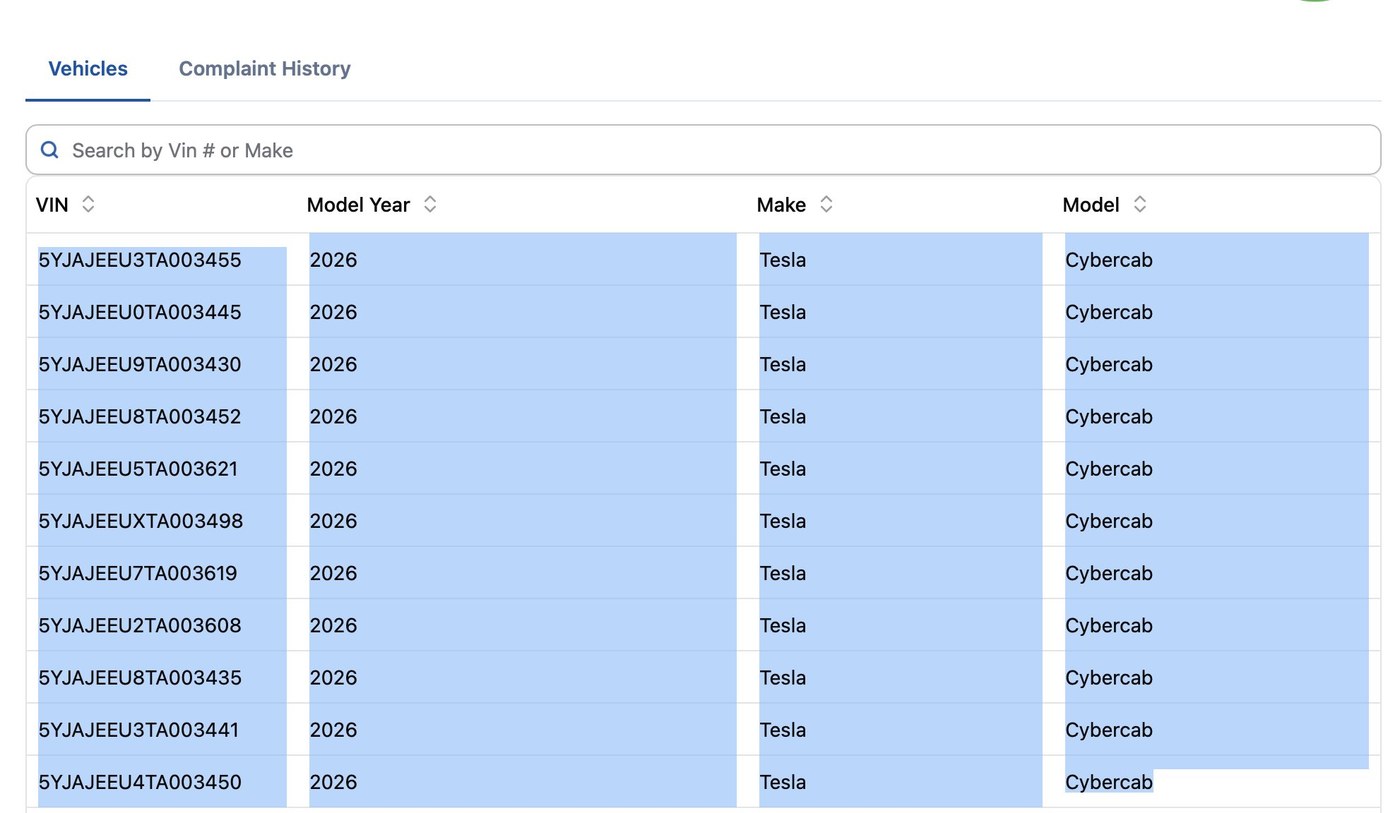Click the Model Year column header label
Screen dimensions: 1400x813
[358, 204]
